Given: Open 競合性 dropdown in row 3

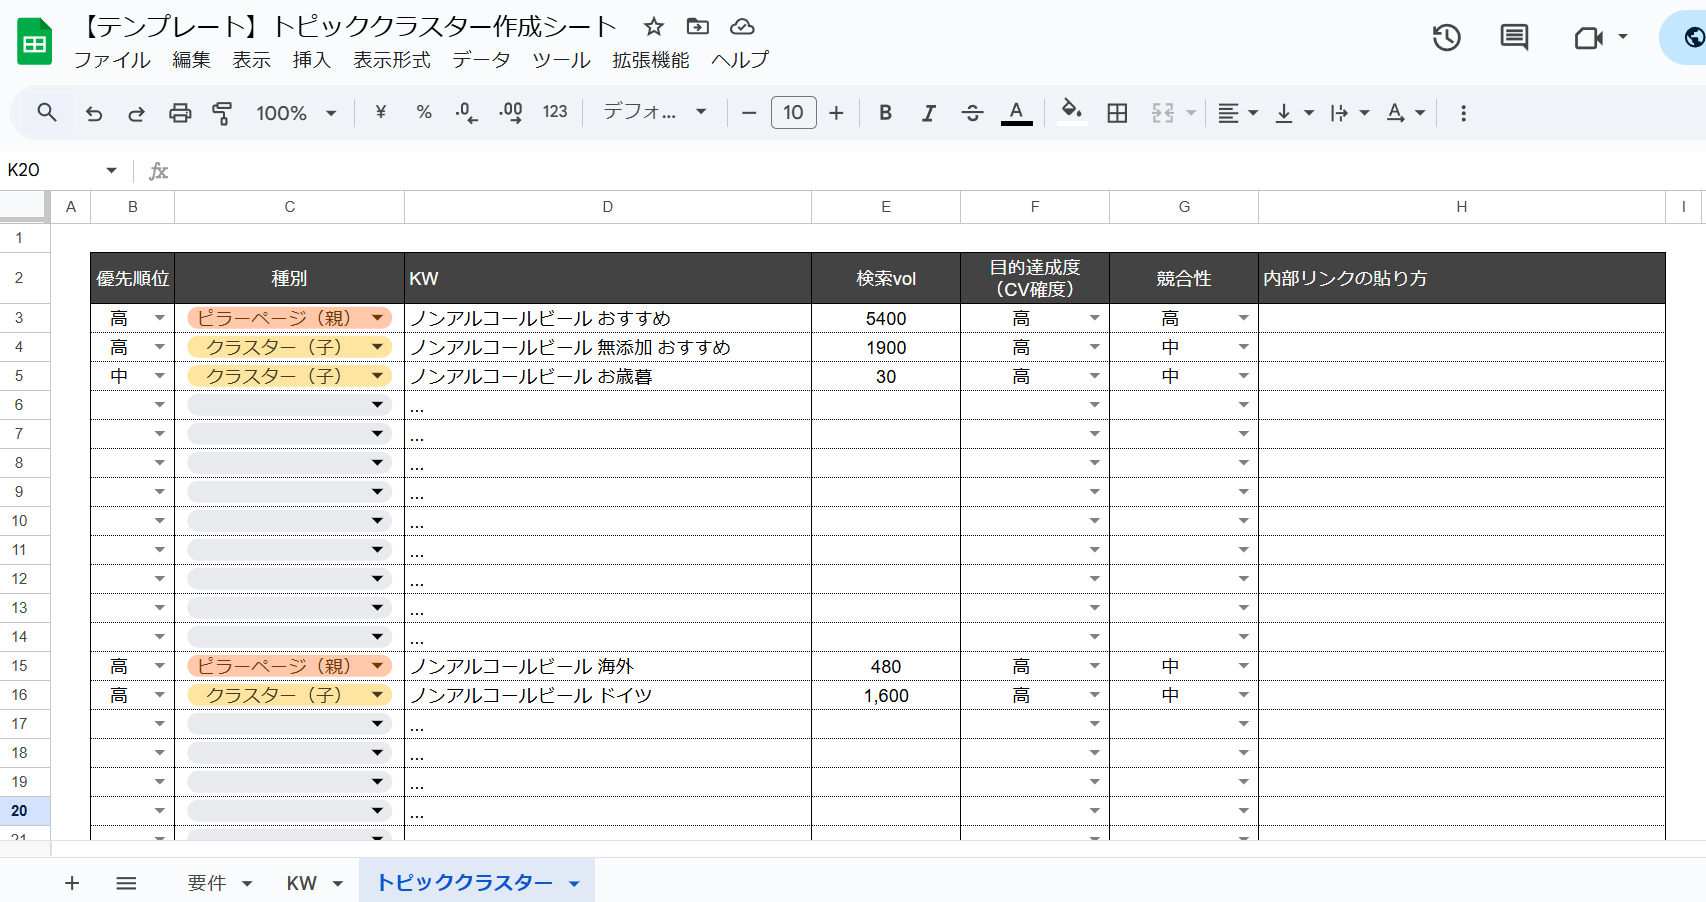Looking at the screenshot, I should 1243,318.
